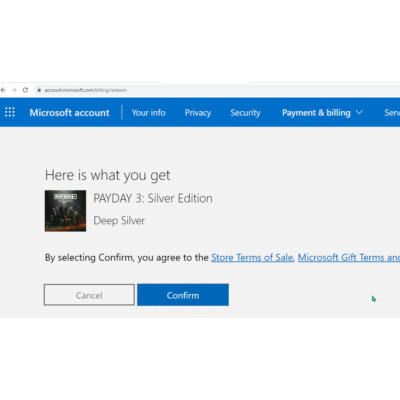The image size is (400, 400).
Task: Cancel the code redemption
Action: 89,295
